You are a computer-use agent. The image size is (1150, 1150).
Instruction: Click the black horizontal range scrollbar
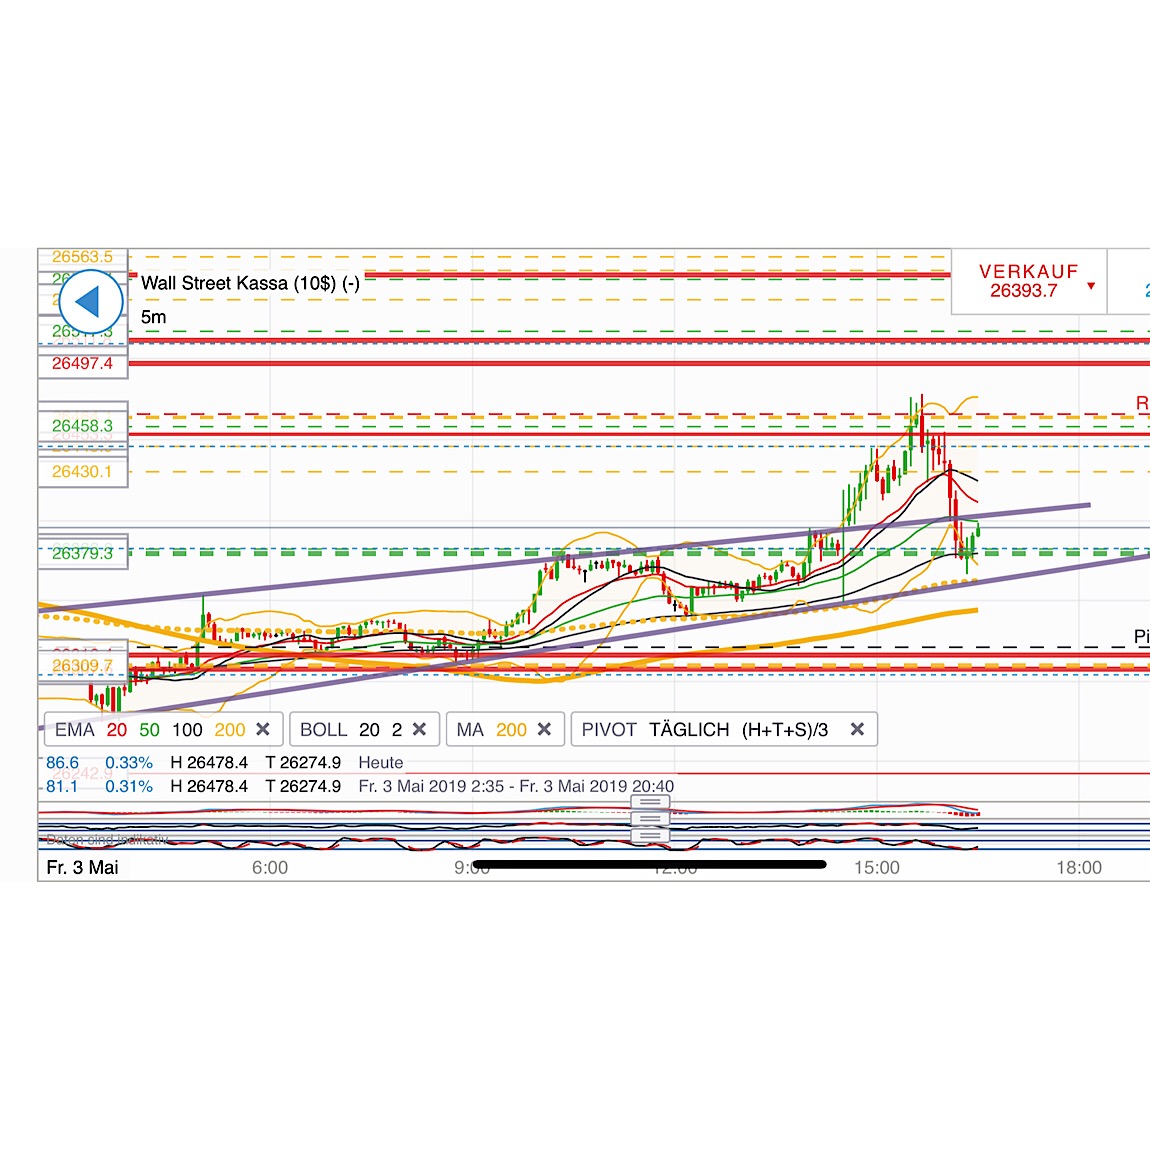point(650,864)
